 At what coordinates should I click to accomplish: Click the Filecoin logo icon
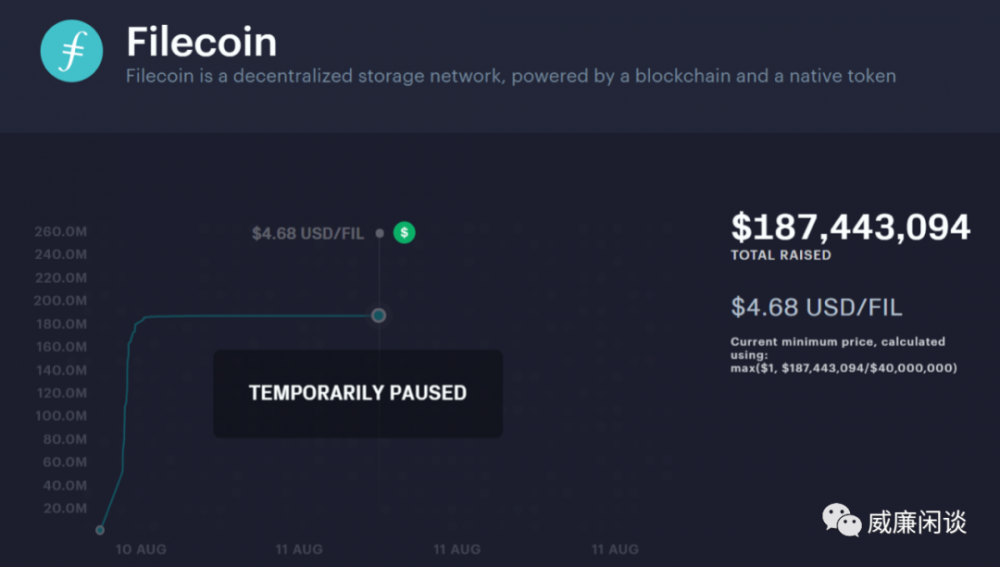tap(71, 51)
